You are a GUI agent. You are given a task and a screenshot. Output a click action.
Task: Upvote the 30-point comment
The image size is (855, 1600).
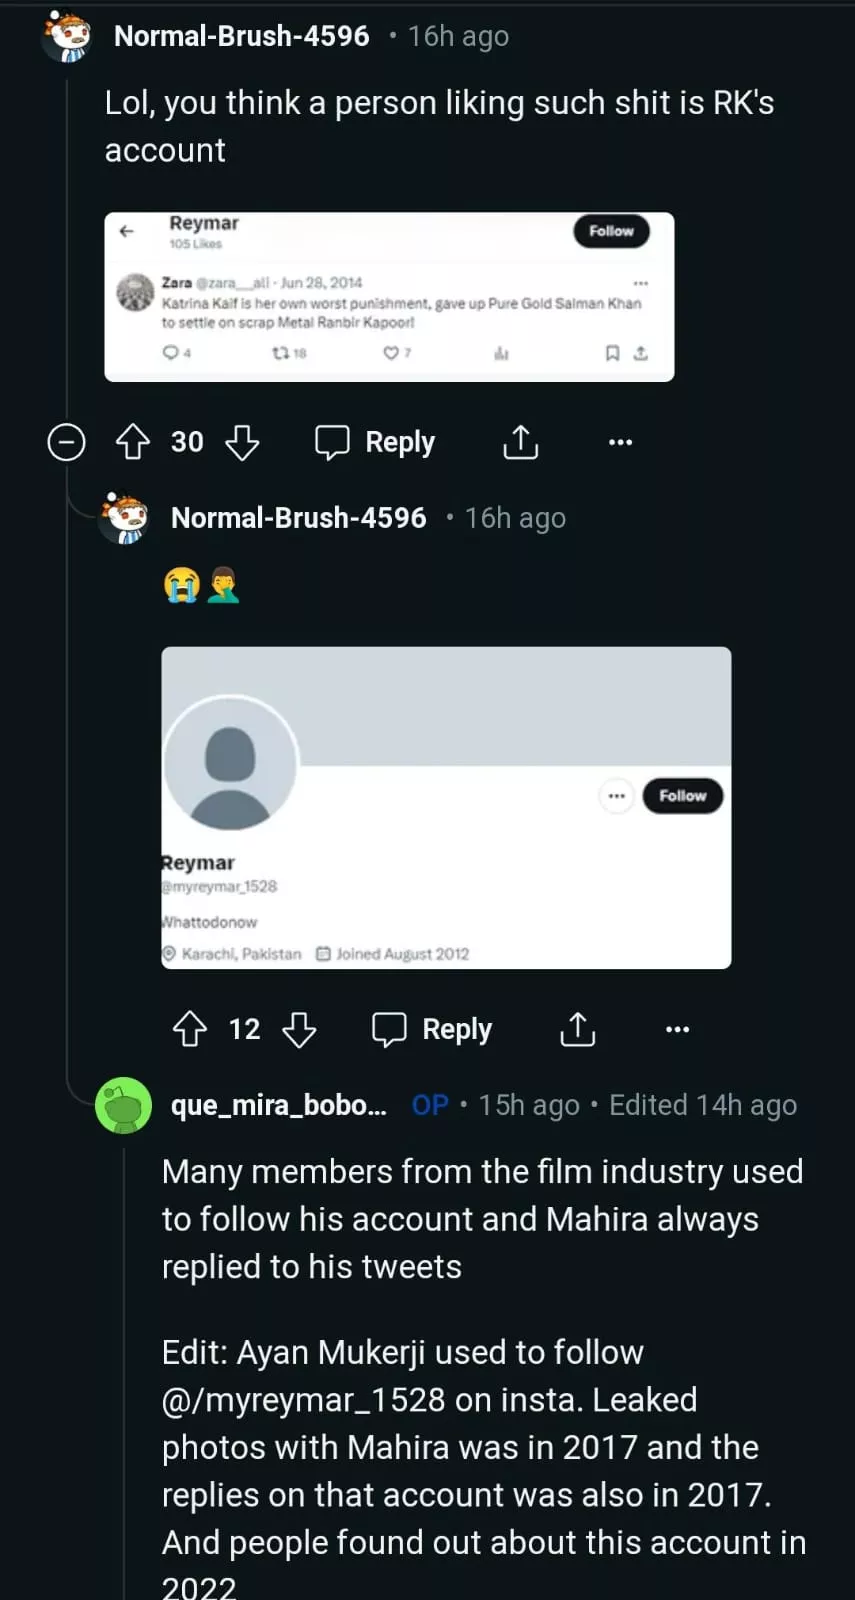click(133, 442)
